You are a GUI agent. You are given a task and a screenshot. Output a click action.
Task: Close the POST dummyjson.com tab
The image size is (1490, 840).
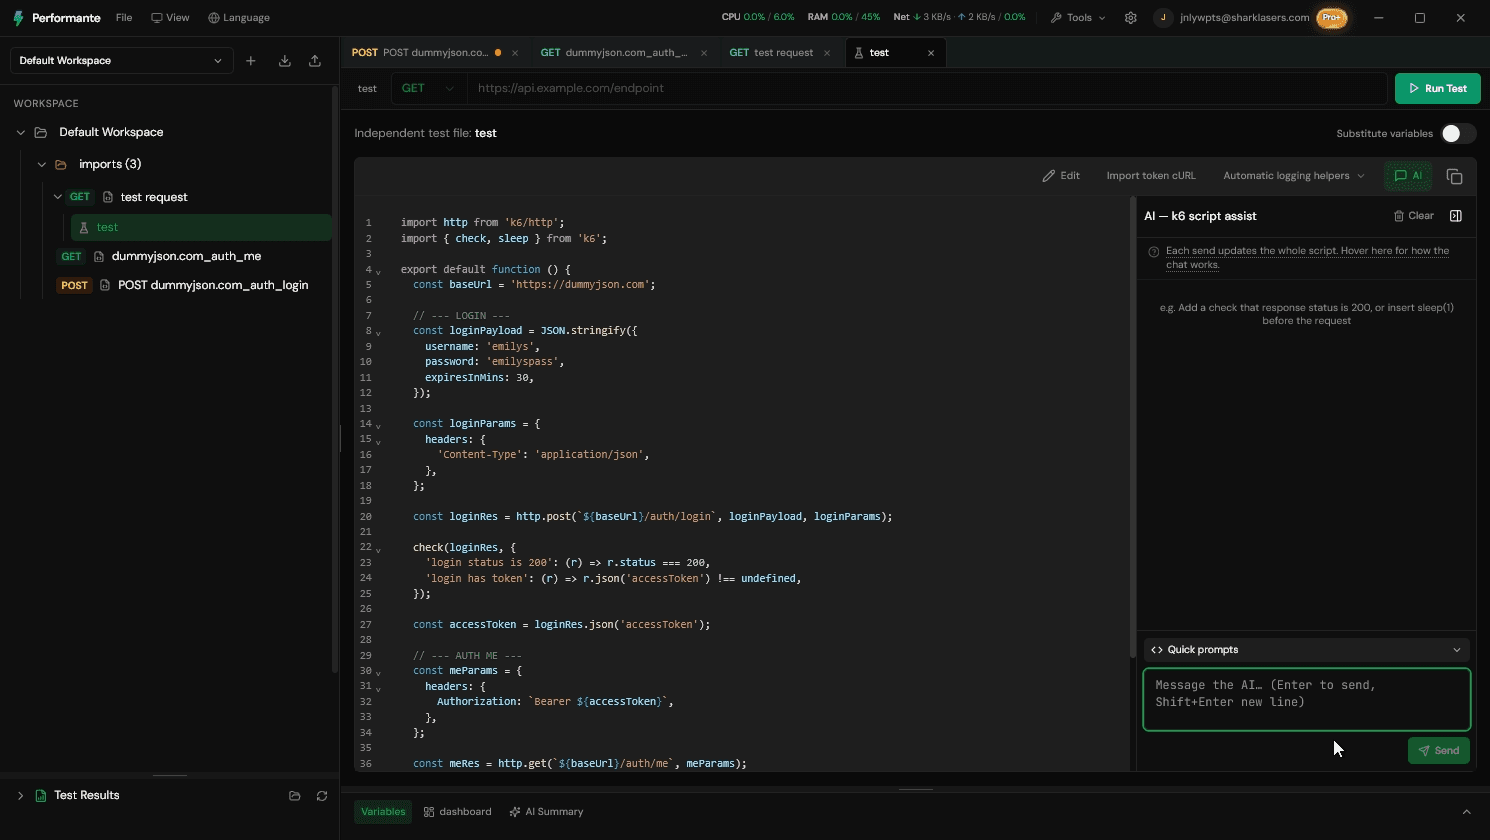point(515,53)
